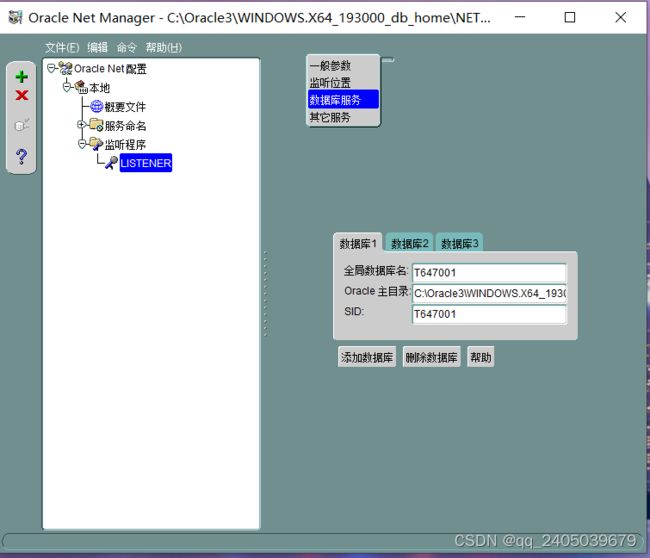
Task: Open help via the question mark icon
Action: click(21, 156)
